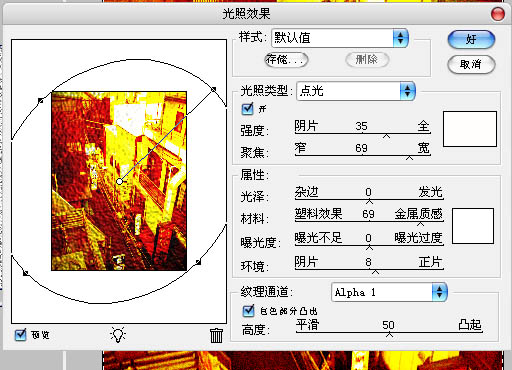Toggle the 预览 preview checkbox

pos(21,334)
